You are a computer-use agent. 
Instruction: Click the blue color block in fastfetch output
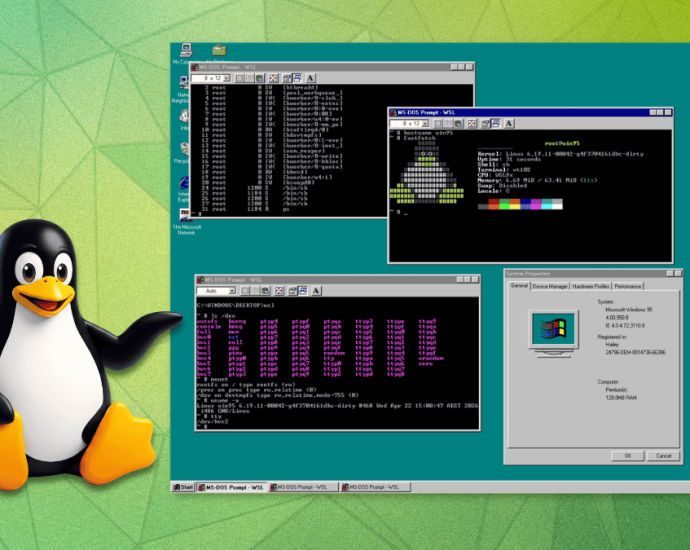[x=525, y=204]
